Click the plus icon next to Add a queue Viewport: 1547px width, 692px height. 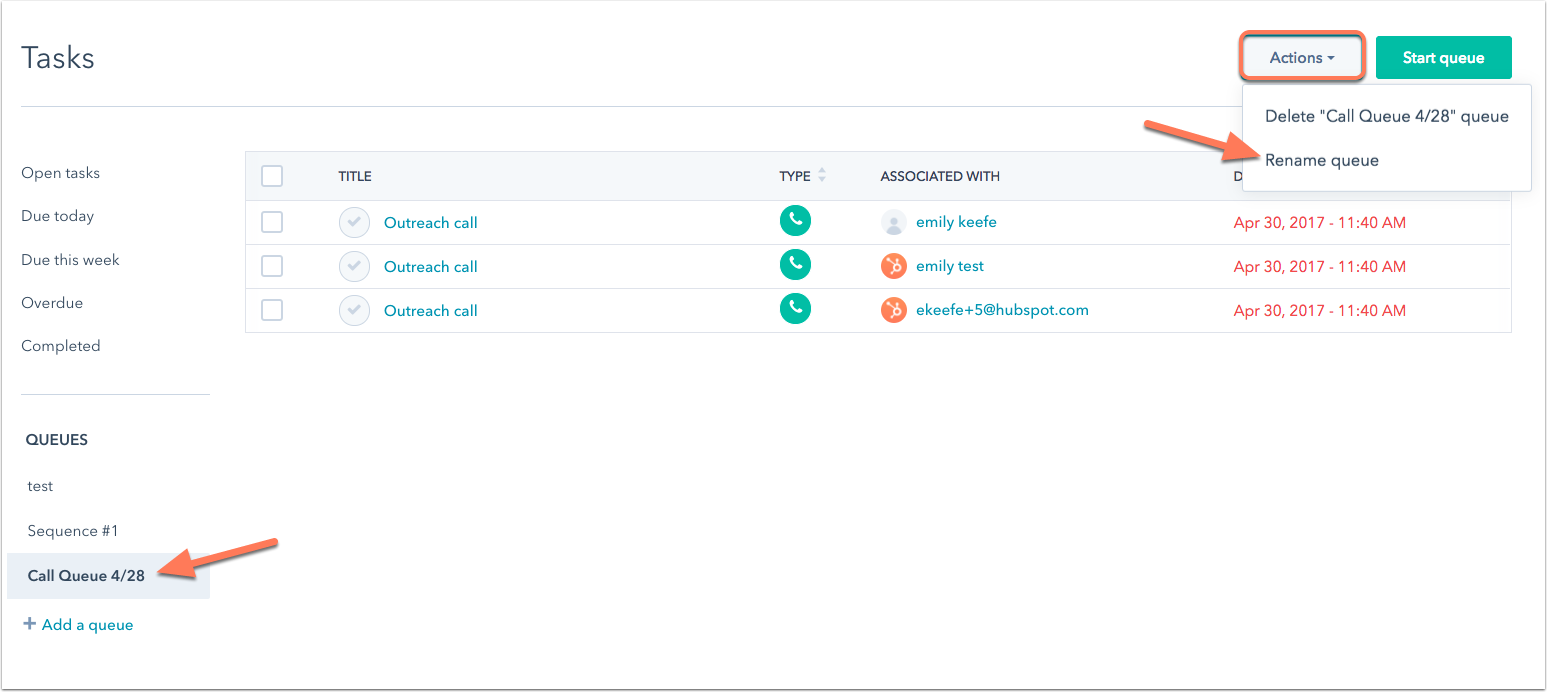tap(29, 624)
